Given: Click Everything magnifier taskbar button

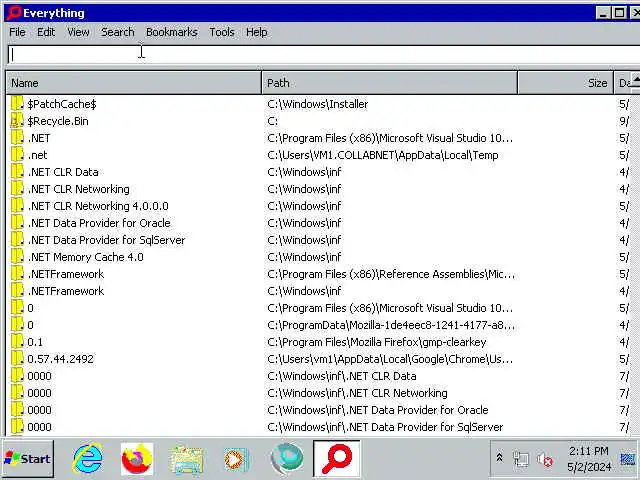Looking at the screenshot, I should click(337, 459).
